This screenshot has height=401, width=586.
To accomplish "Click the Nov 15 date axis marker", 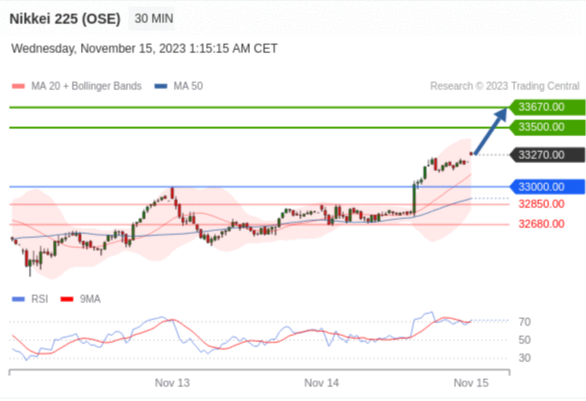I will [x=471, y=383].
